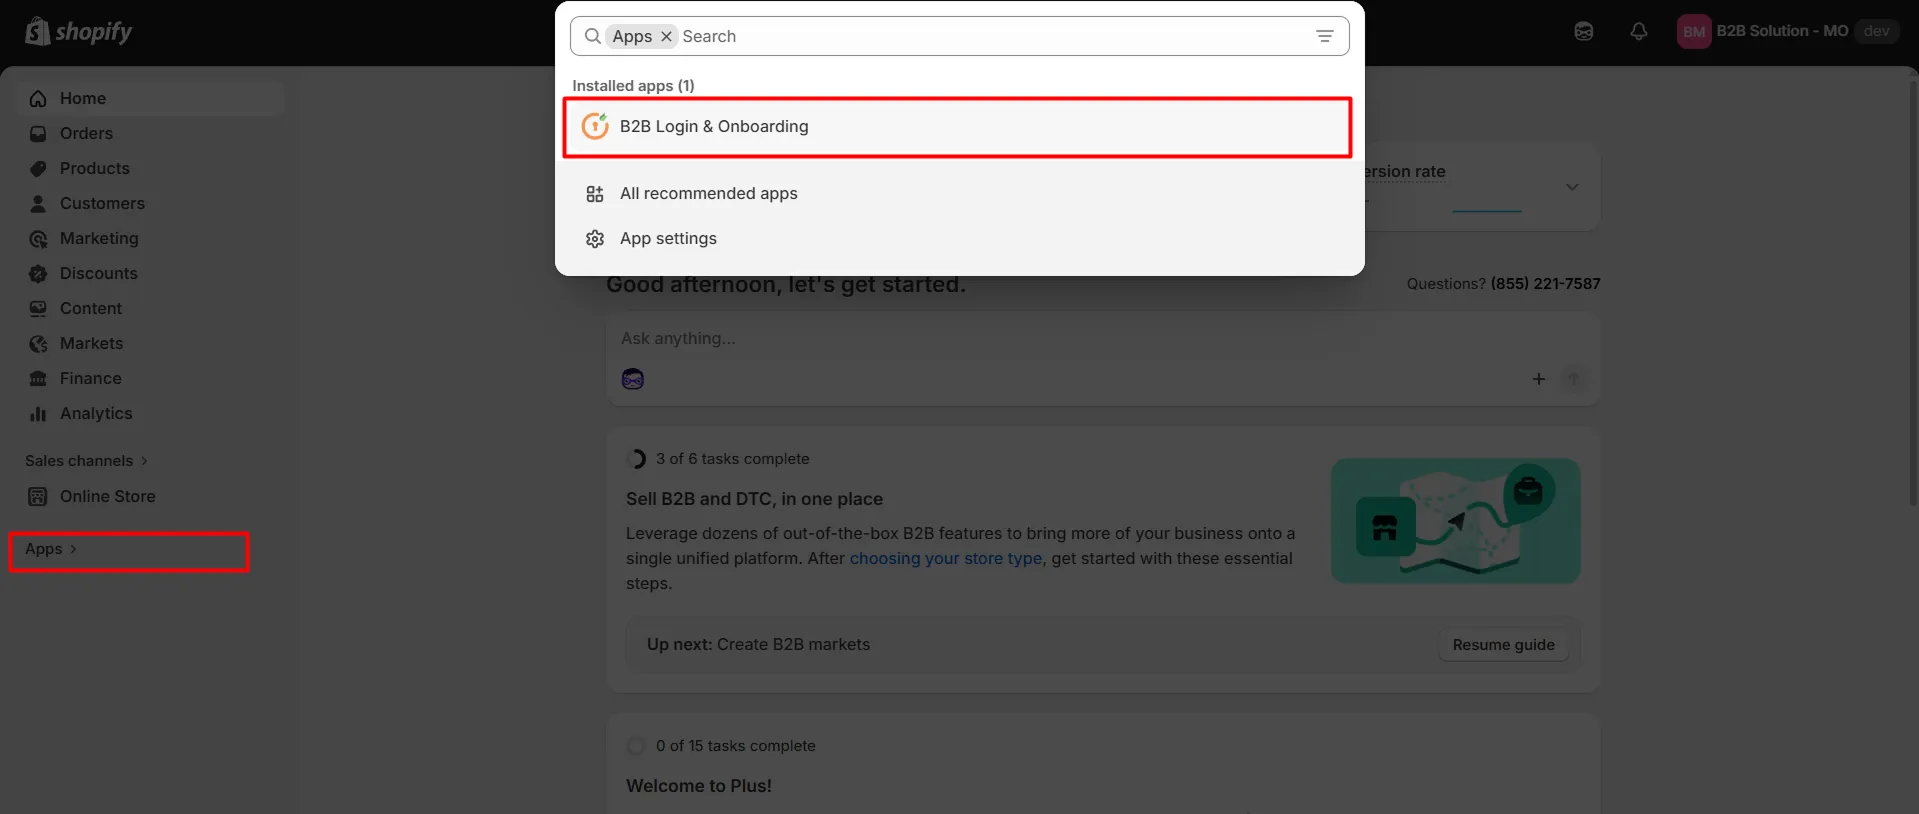
Task: Click the 0 of 15 tasks progress circle
Action: tap(637, 745)
